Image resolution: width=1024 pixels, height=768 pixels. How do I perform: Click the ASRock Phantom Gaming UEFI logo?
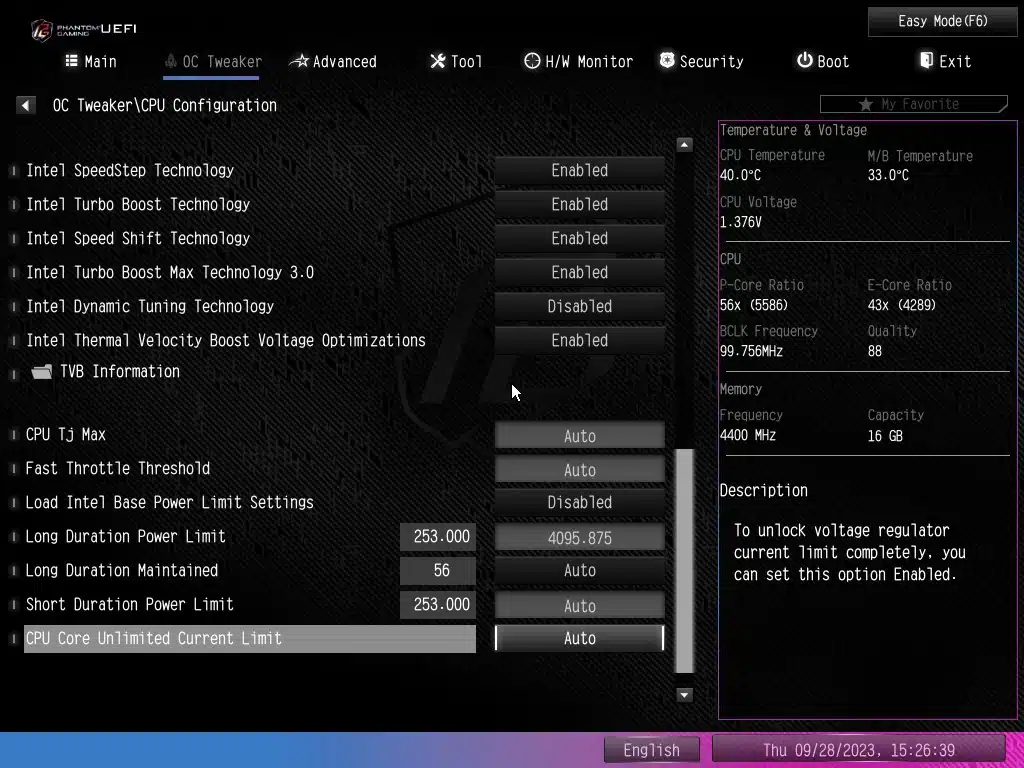(x=84, y=29)
